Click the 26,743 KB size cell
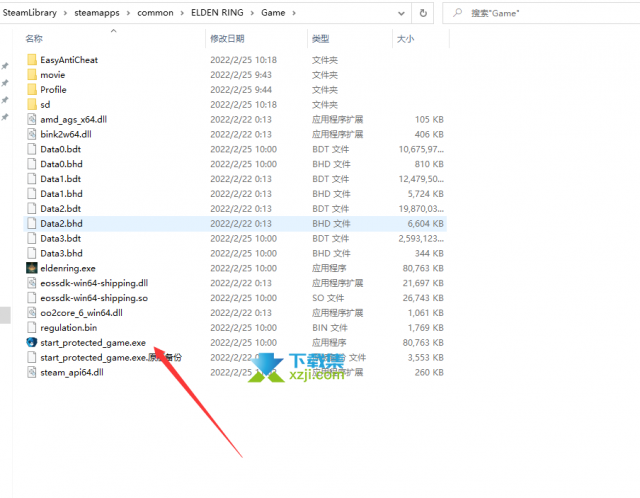640x498 pixels. (423, 298)
